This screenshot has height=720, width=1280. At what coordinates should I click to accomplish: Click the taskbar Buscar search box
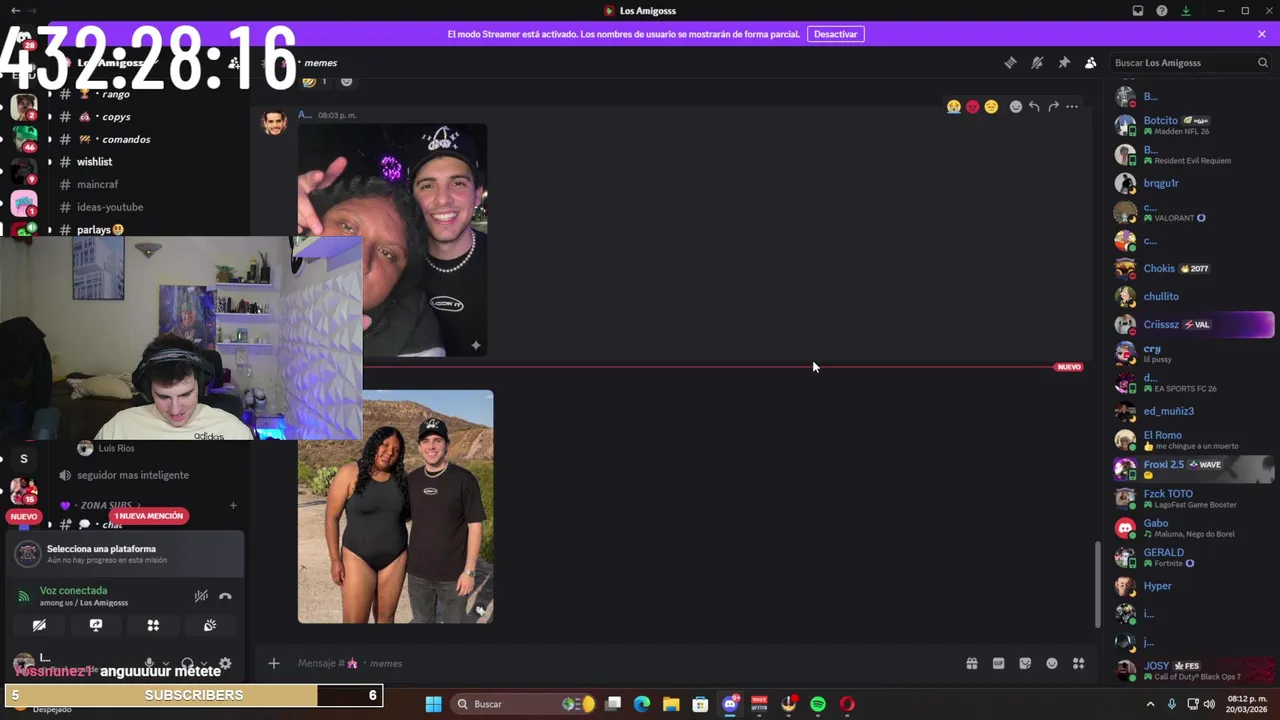(x=524, y=704)
